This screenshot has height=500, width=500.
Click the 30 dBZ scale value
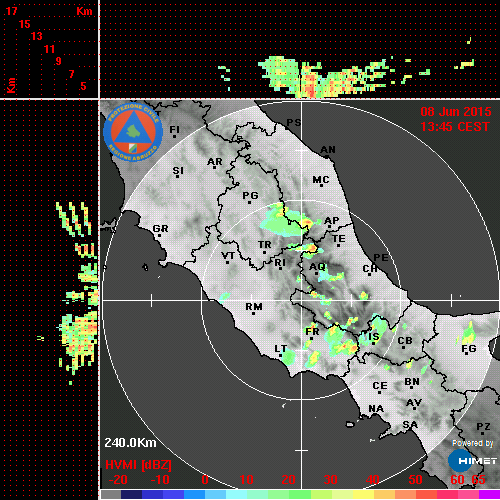(x=330, y=480)
